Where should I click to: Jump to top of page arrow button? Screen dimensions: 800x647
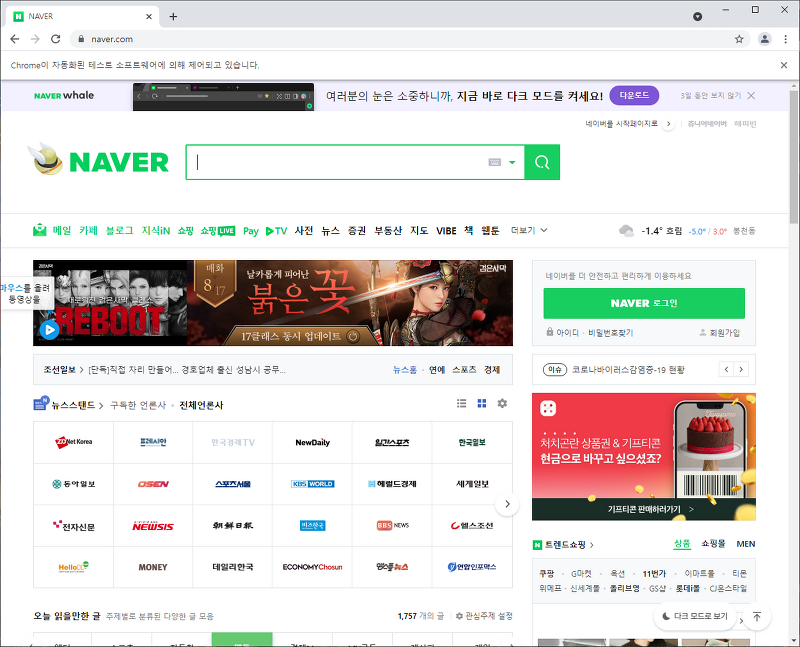click(x=757, y=616)
